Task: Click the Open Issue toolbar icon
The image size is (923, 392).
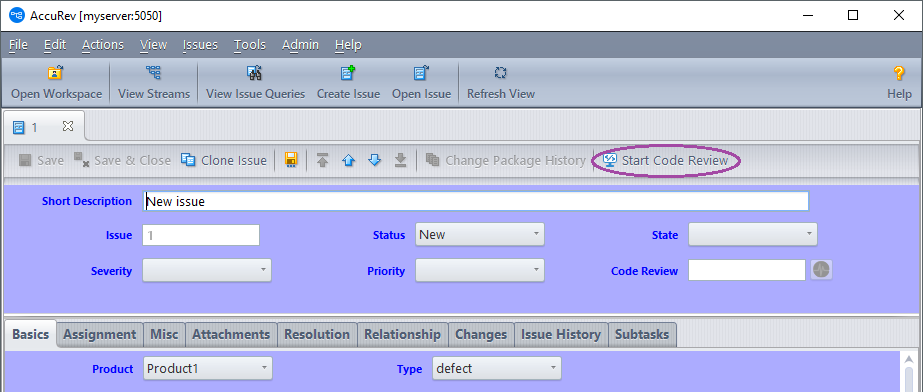Action: 421,73
